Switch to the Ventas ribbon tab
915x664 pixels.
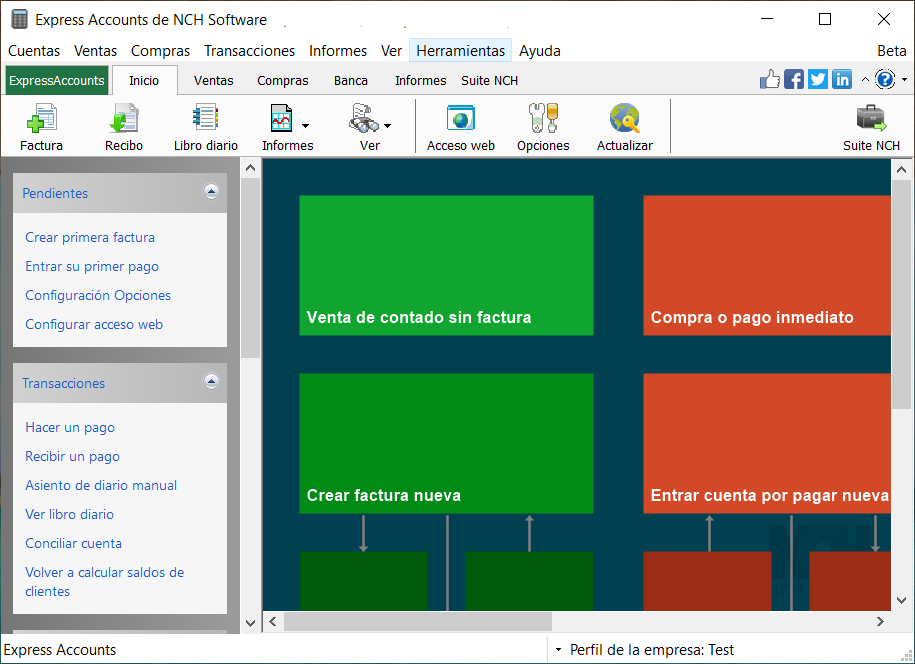coord(214,81)
